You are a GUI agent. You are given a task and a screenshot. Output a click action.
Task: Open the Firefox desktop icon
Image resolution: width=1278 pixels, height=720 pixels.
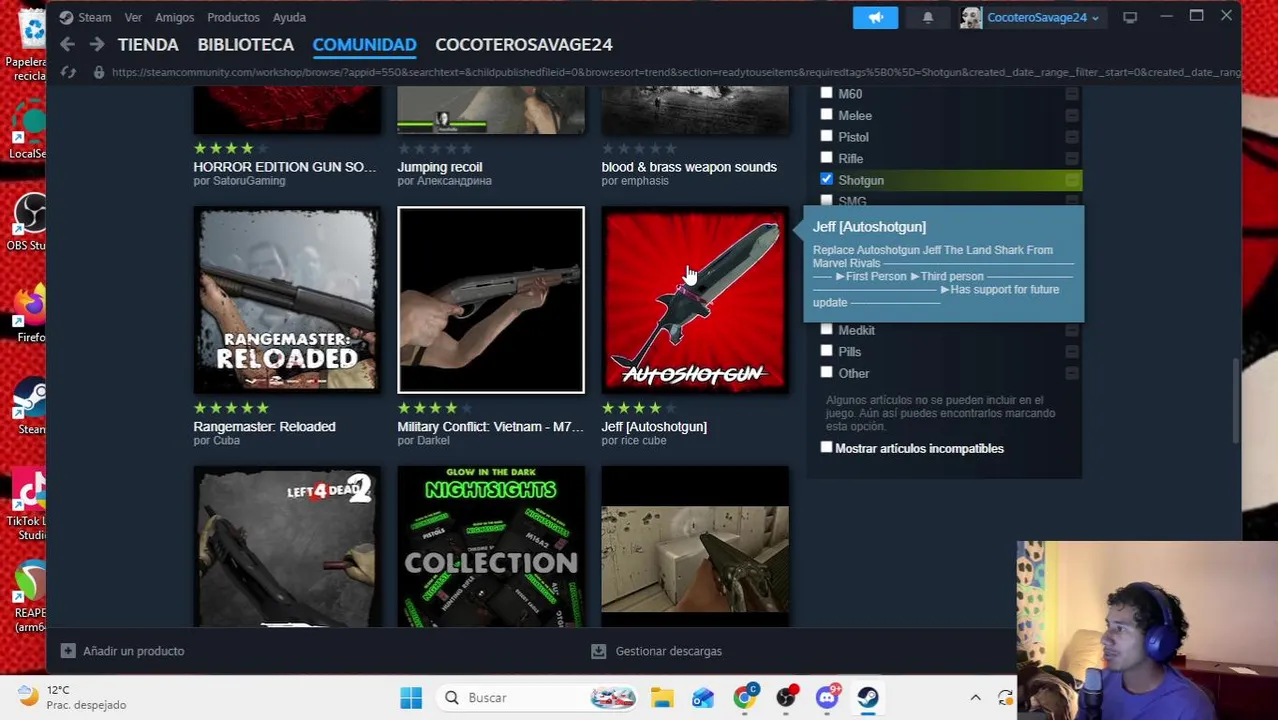[29, 313]
